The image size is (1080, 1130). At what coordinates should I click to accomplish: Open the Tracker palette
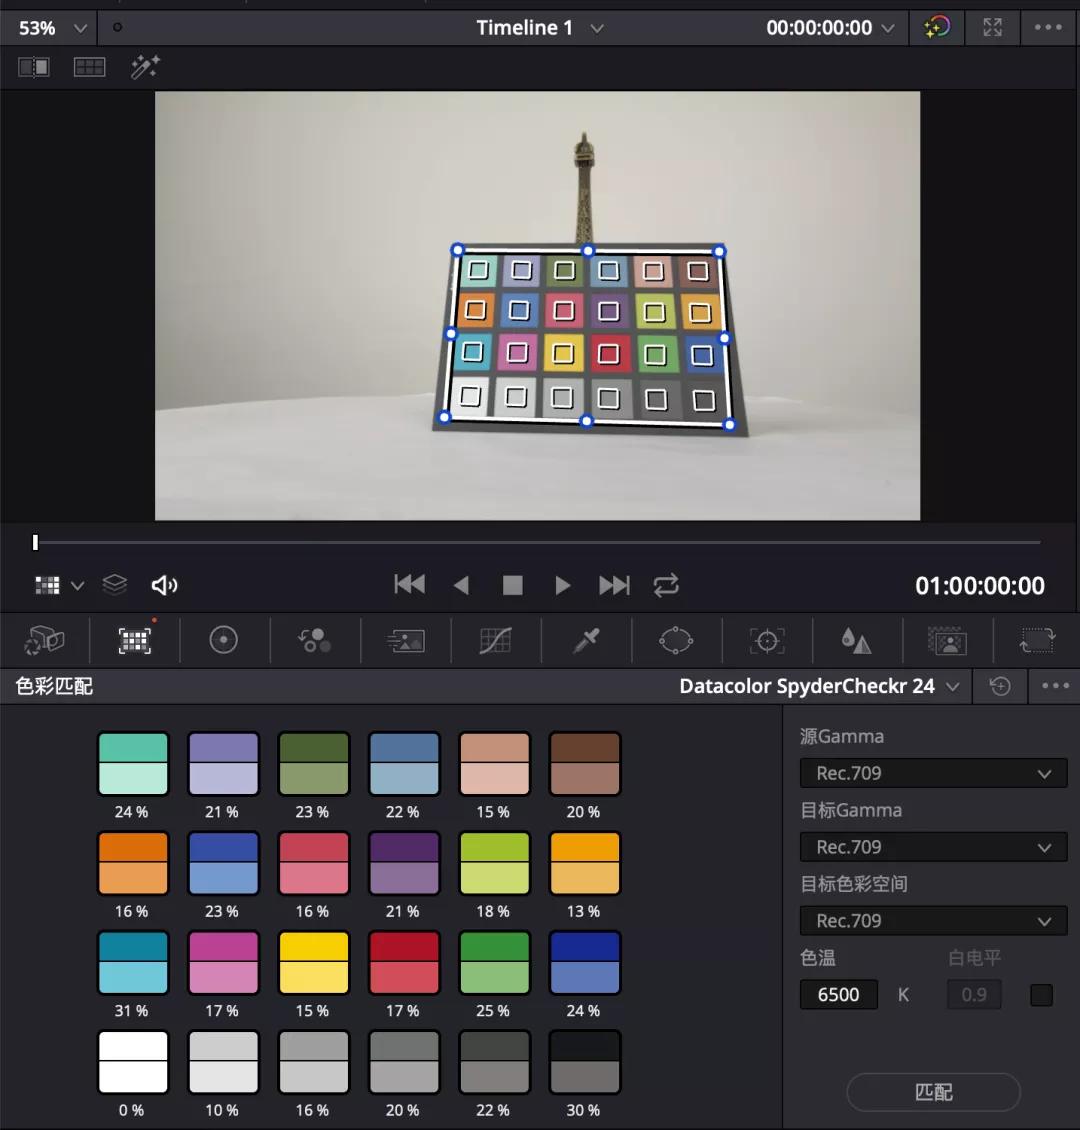click(767, 641)
